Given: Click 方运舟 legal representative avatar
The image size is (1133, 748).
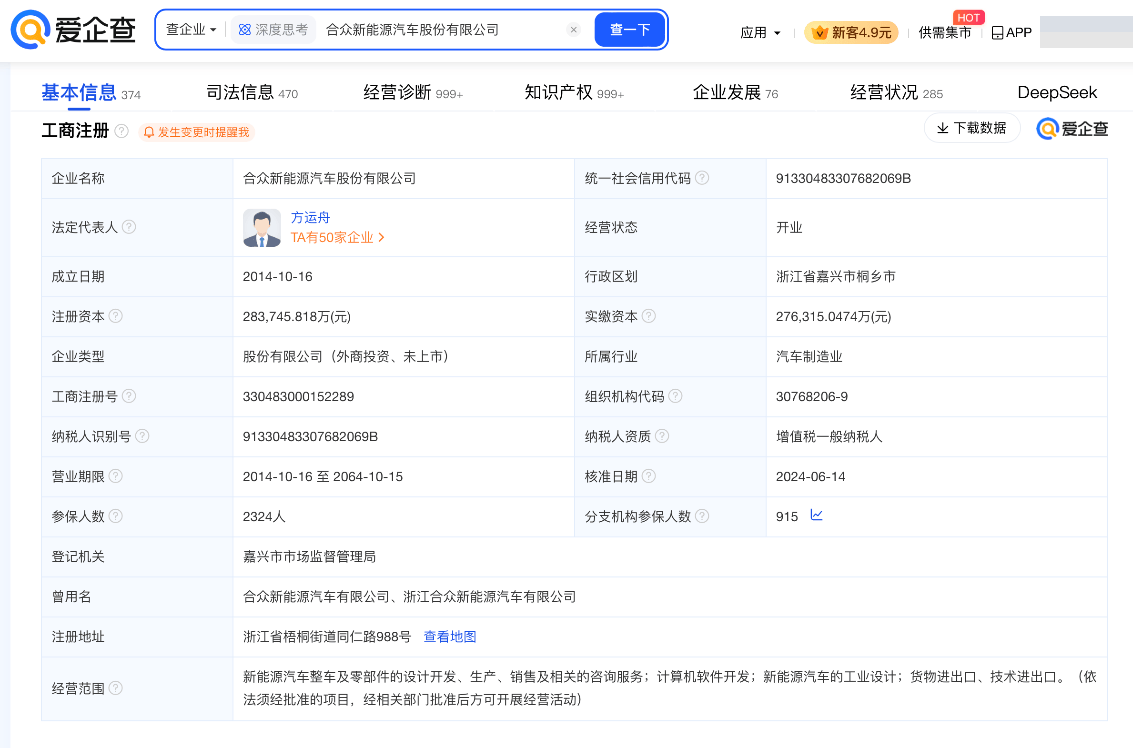Looking at the screenshot, I should tap(262, 228).
